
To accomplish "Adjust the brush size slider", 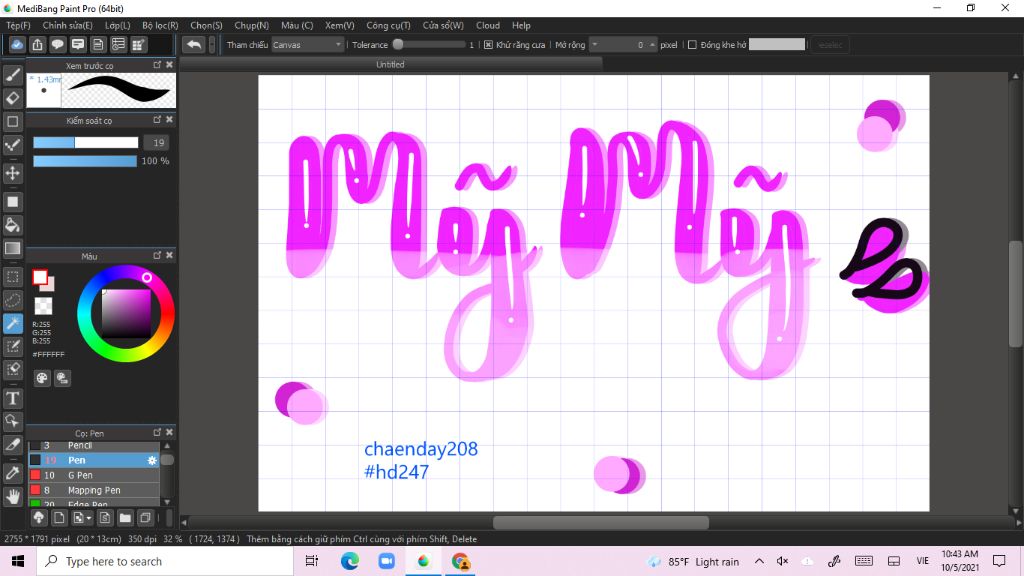I will [86, 142].
